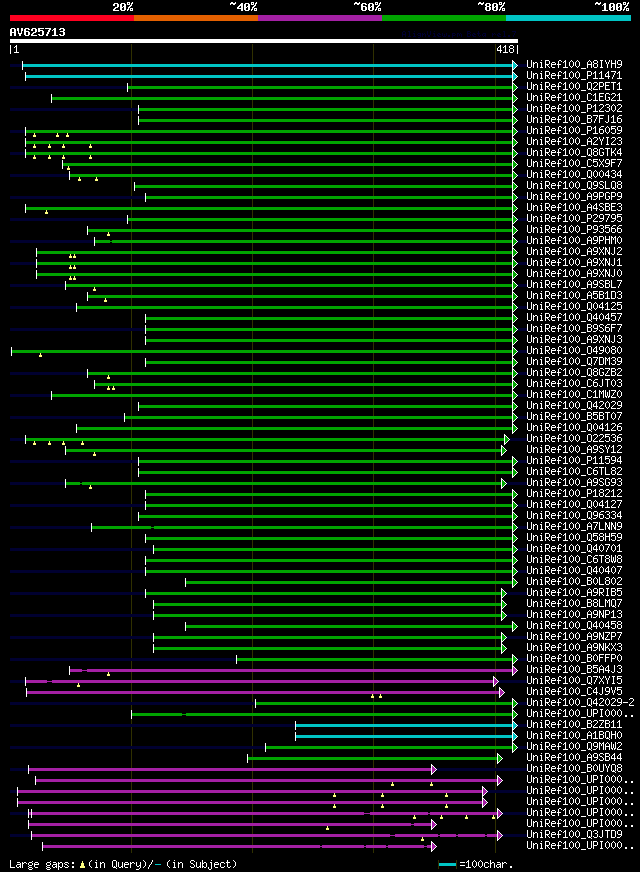The image size is (640, 872).
Task: Click the red 20% identity legend segment
Action: [x=72, y=18]
